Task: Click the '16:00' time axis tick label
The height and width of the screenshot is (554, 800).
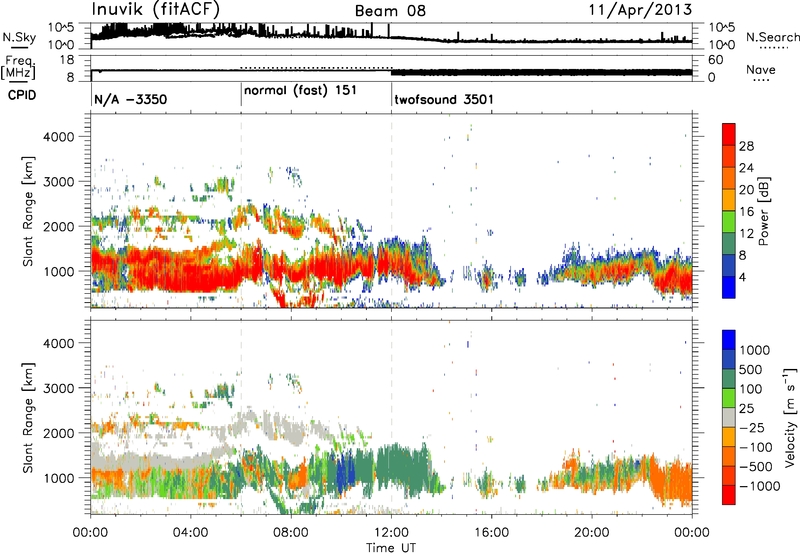Action: point(491,533)
